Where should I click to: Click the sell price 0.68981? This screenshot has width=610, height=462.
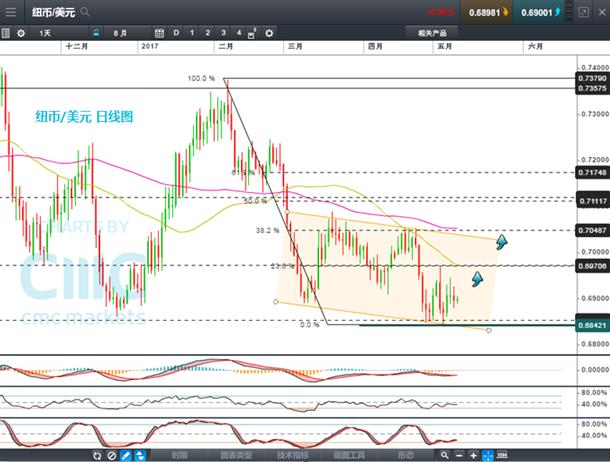[488, 12]
